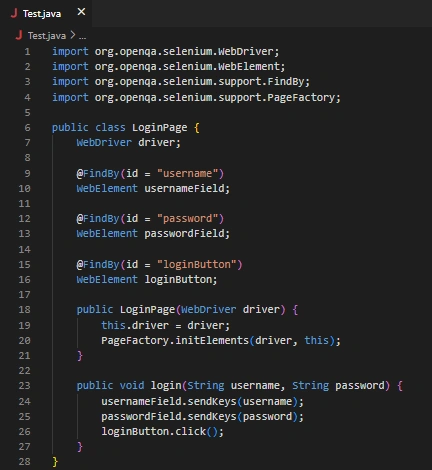Click the closing brace on line 27
The image size is (432, 470).
pos(80,447)
